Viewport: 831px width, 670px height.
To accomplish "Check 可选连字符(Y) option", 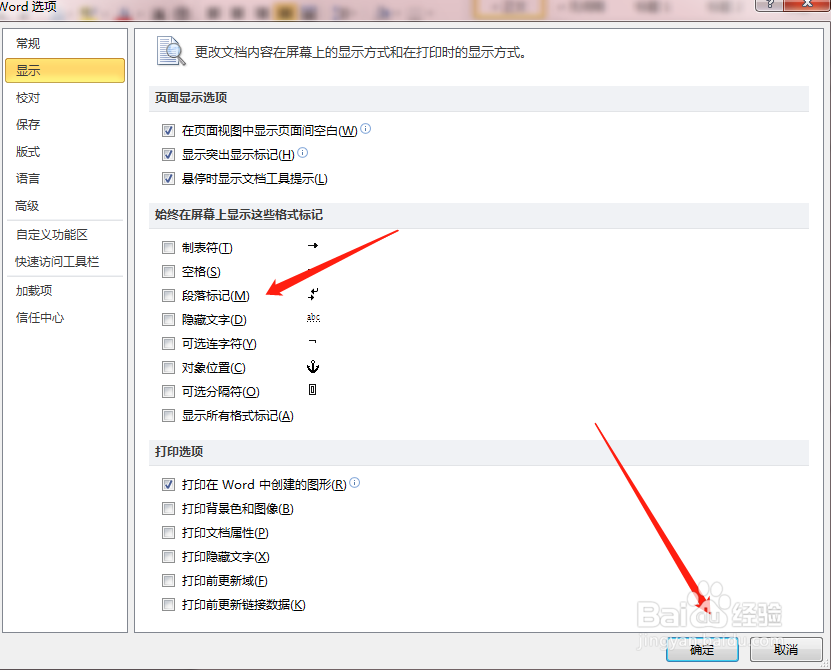I will [x=168, y=343].
